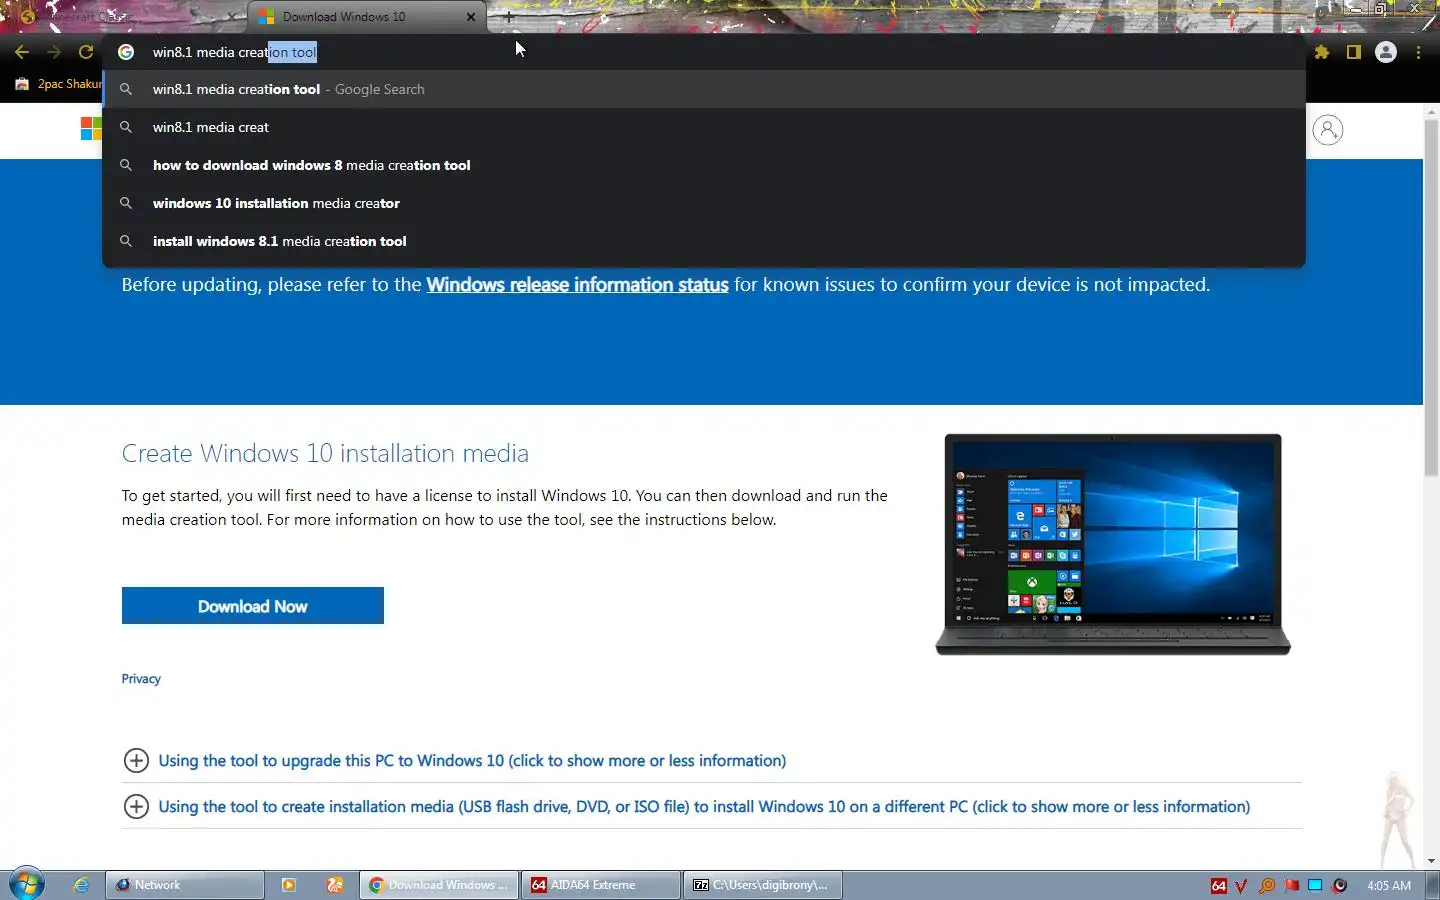The width and height of the screenshot is (1440, 900).
Task: Close the Download Windows 10 tab
Action: coord(471,17)
